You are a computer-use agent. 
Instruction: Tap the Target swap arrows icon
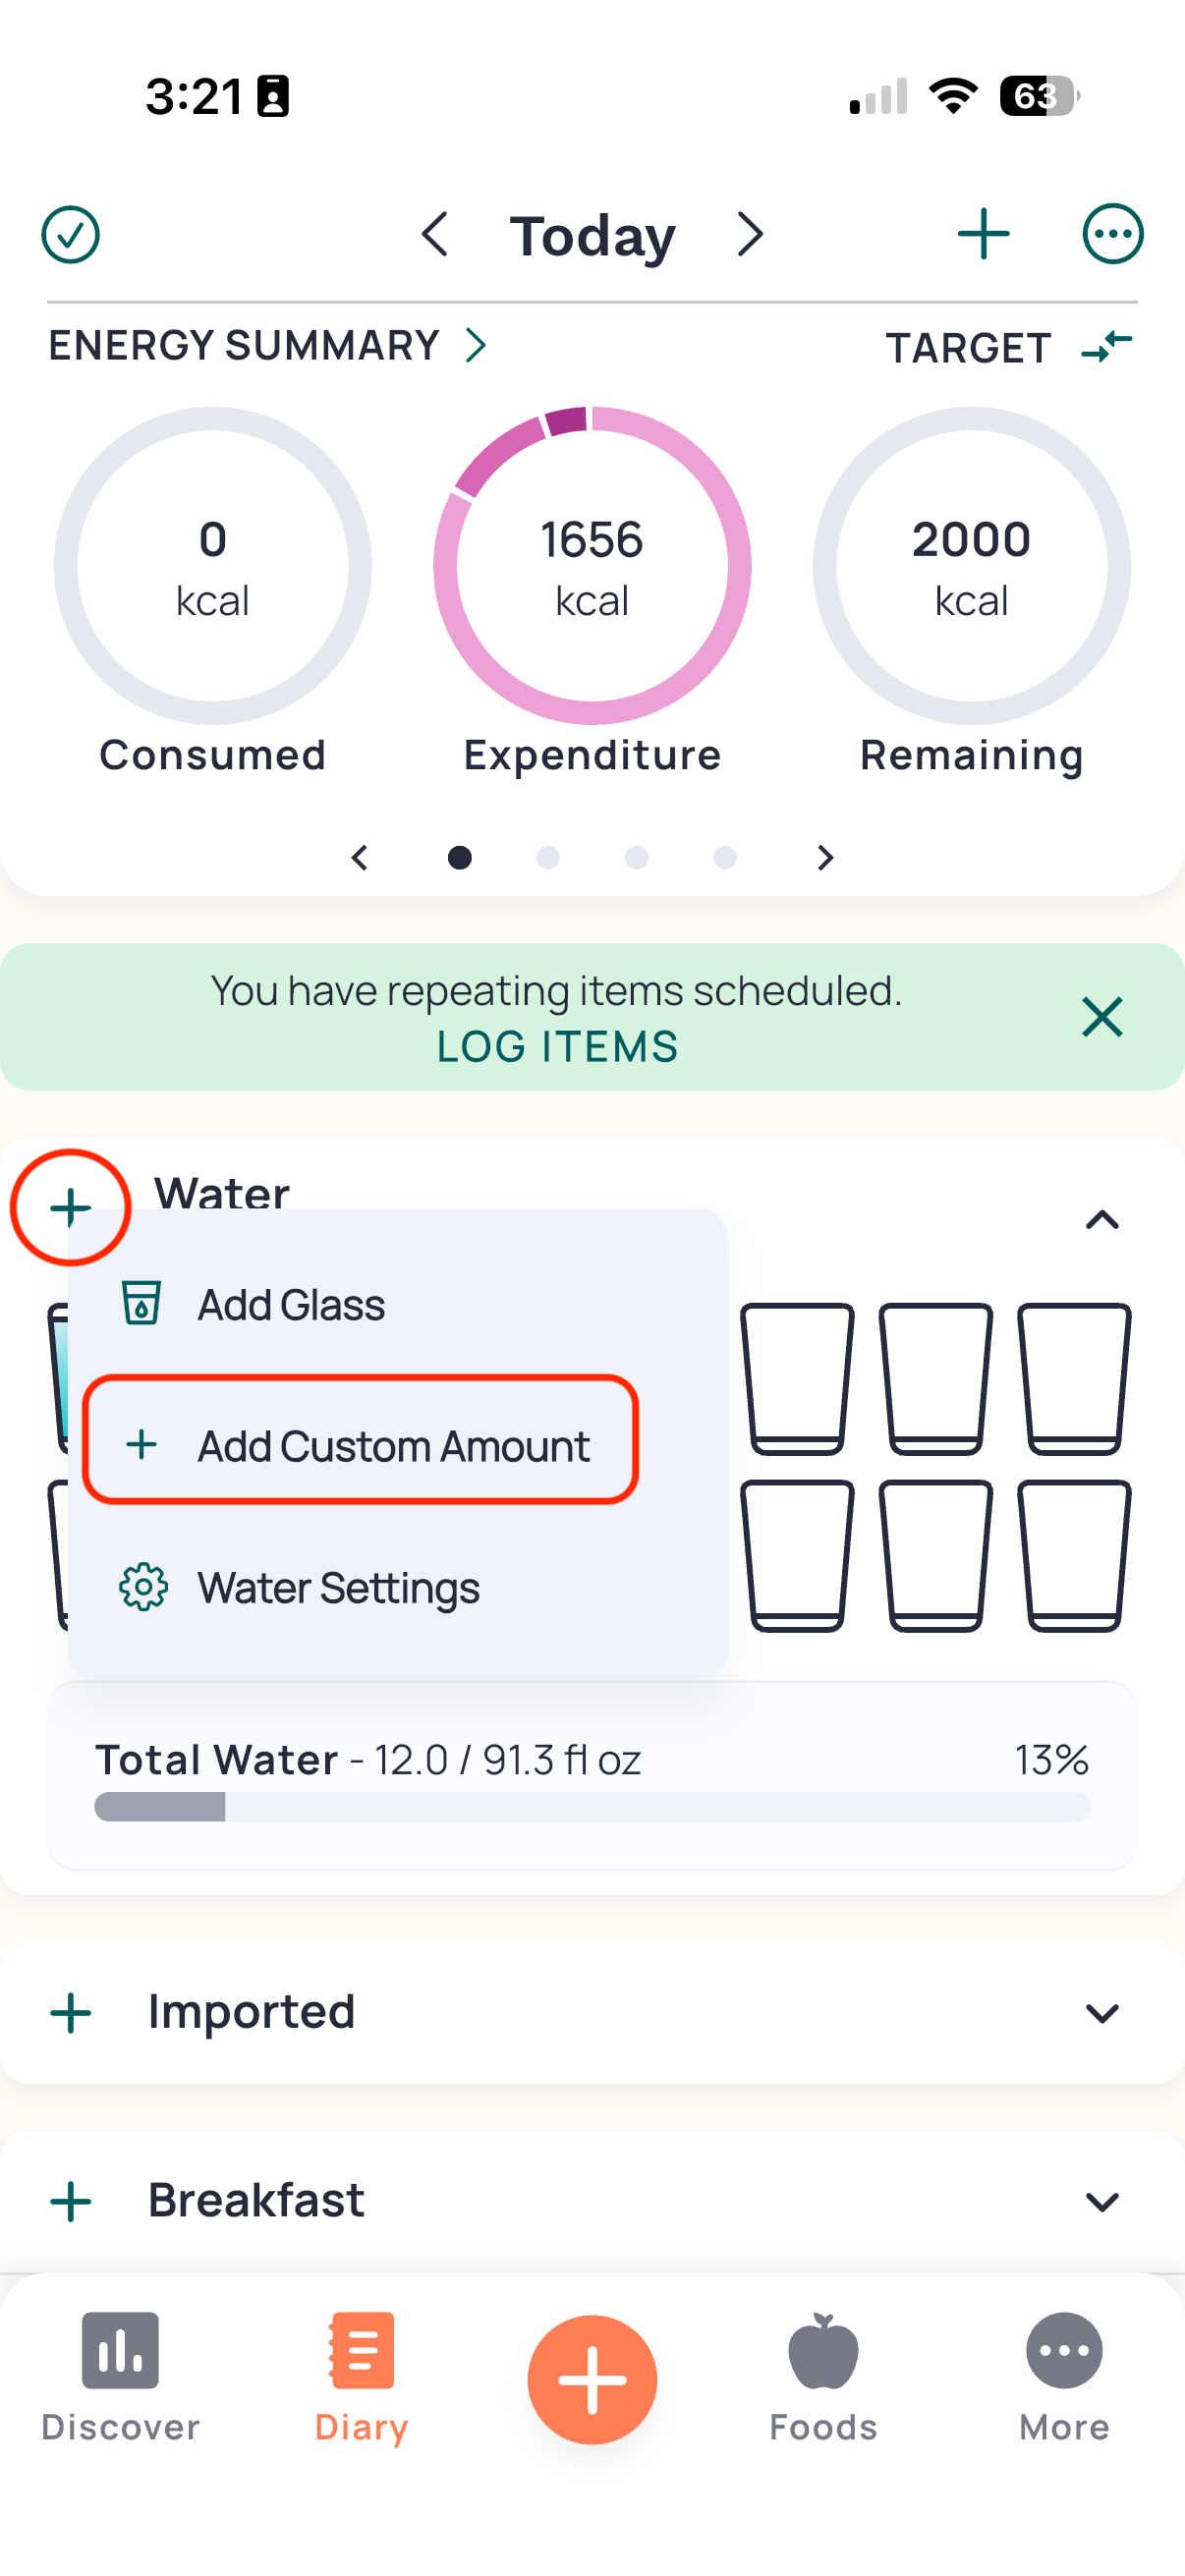1107,347
